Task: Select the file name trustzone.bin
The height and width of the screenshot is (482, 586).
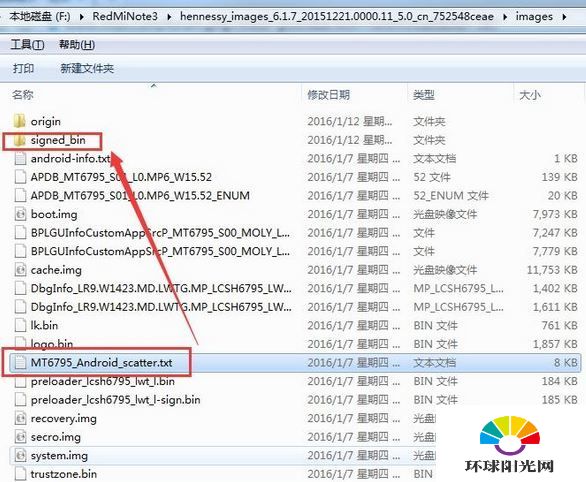Action: [x=64, y=474]
